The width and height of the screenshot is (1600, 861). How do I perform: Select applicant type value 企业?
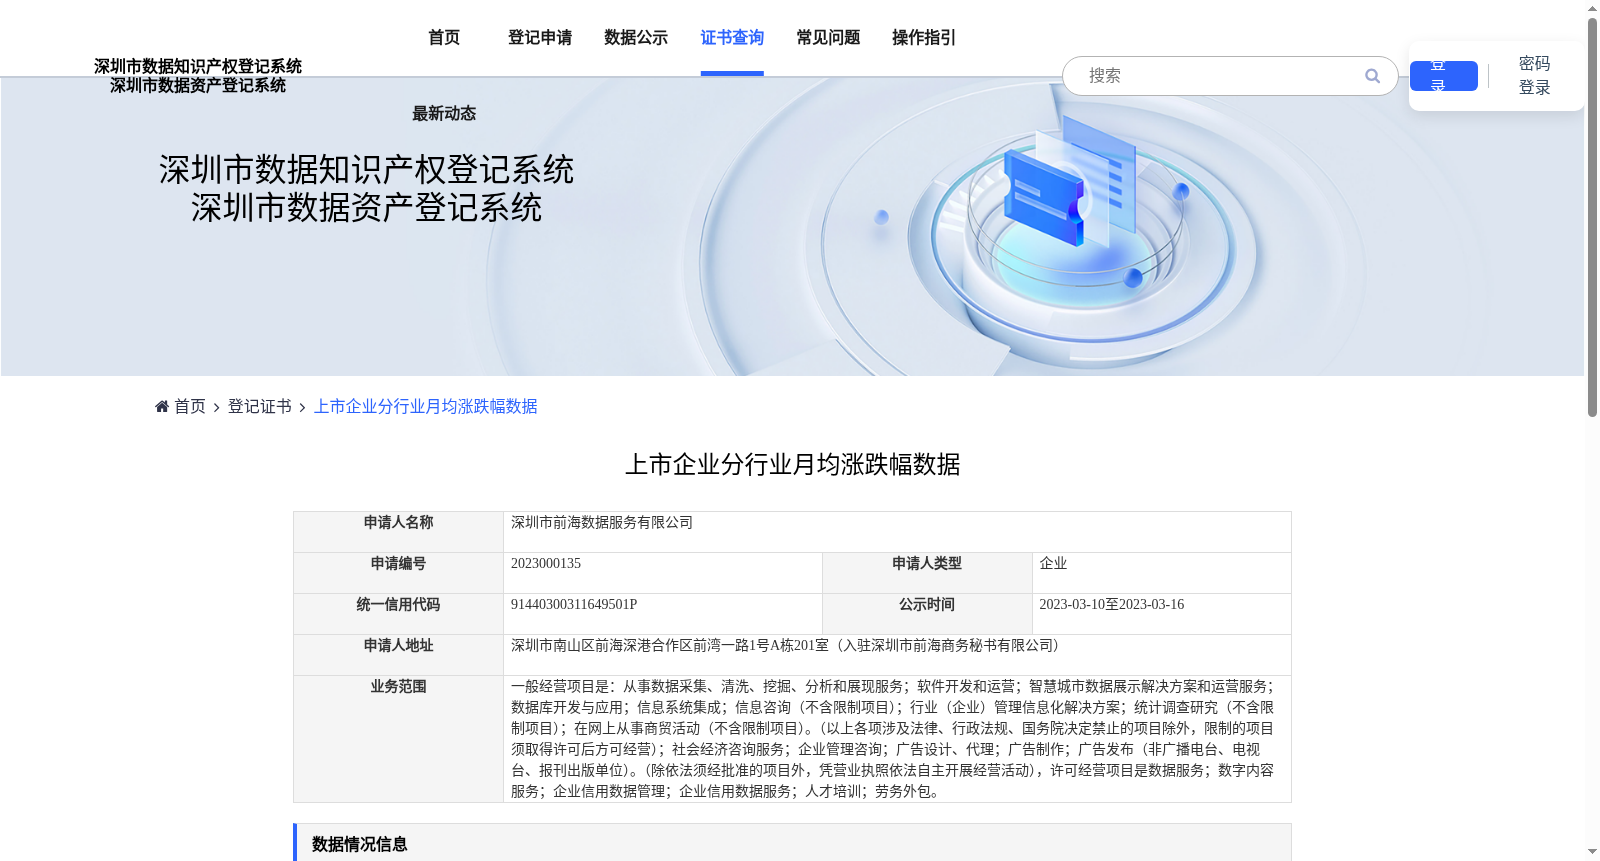tap(1053, 564)
